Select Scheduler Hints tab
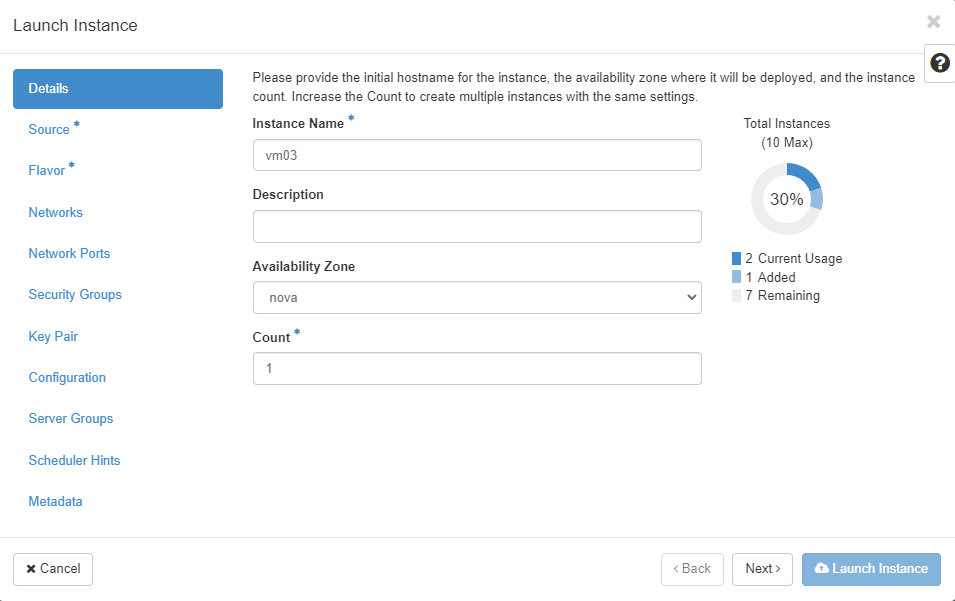This screenshot has height=601, width=955. (x=75, y=461)
